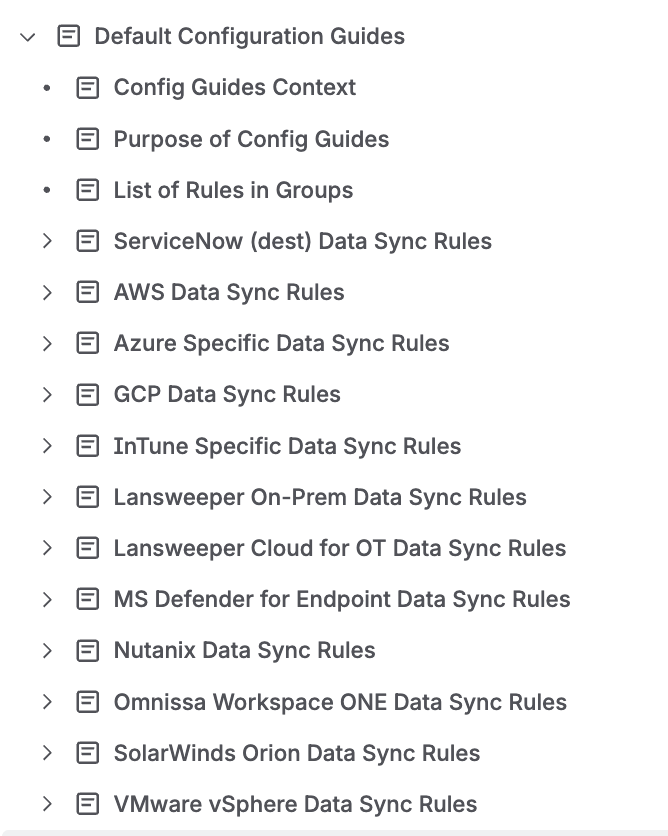Click page icon next to AWS Data Sync Rules
The image size is (668, 836).
point(88,292)
